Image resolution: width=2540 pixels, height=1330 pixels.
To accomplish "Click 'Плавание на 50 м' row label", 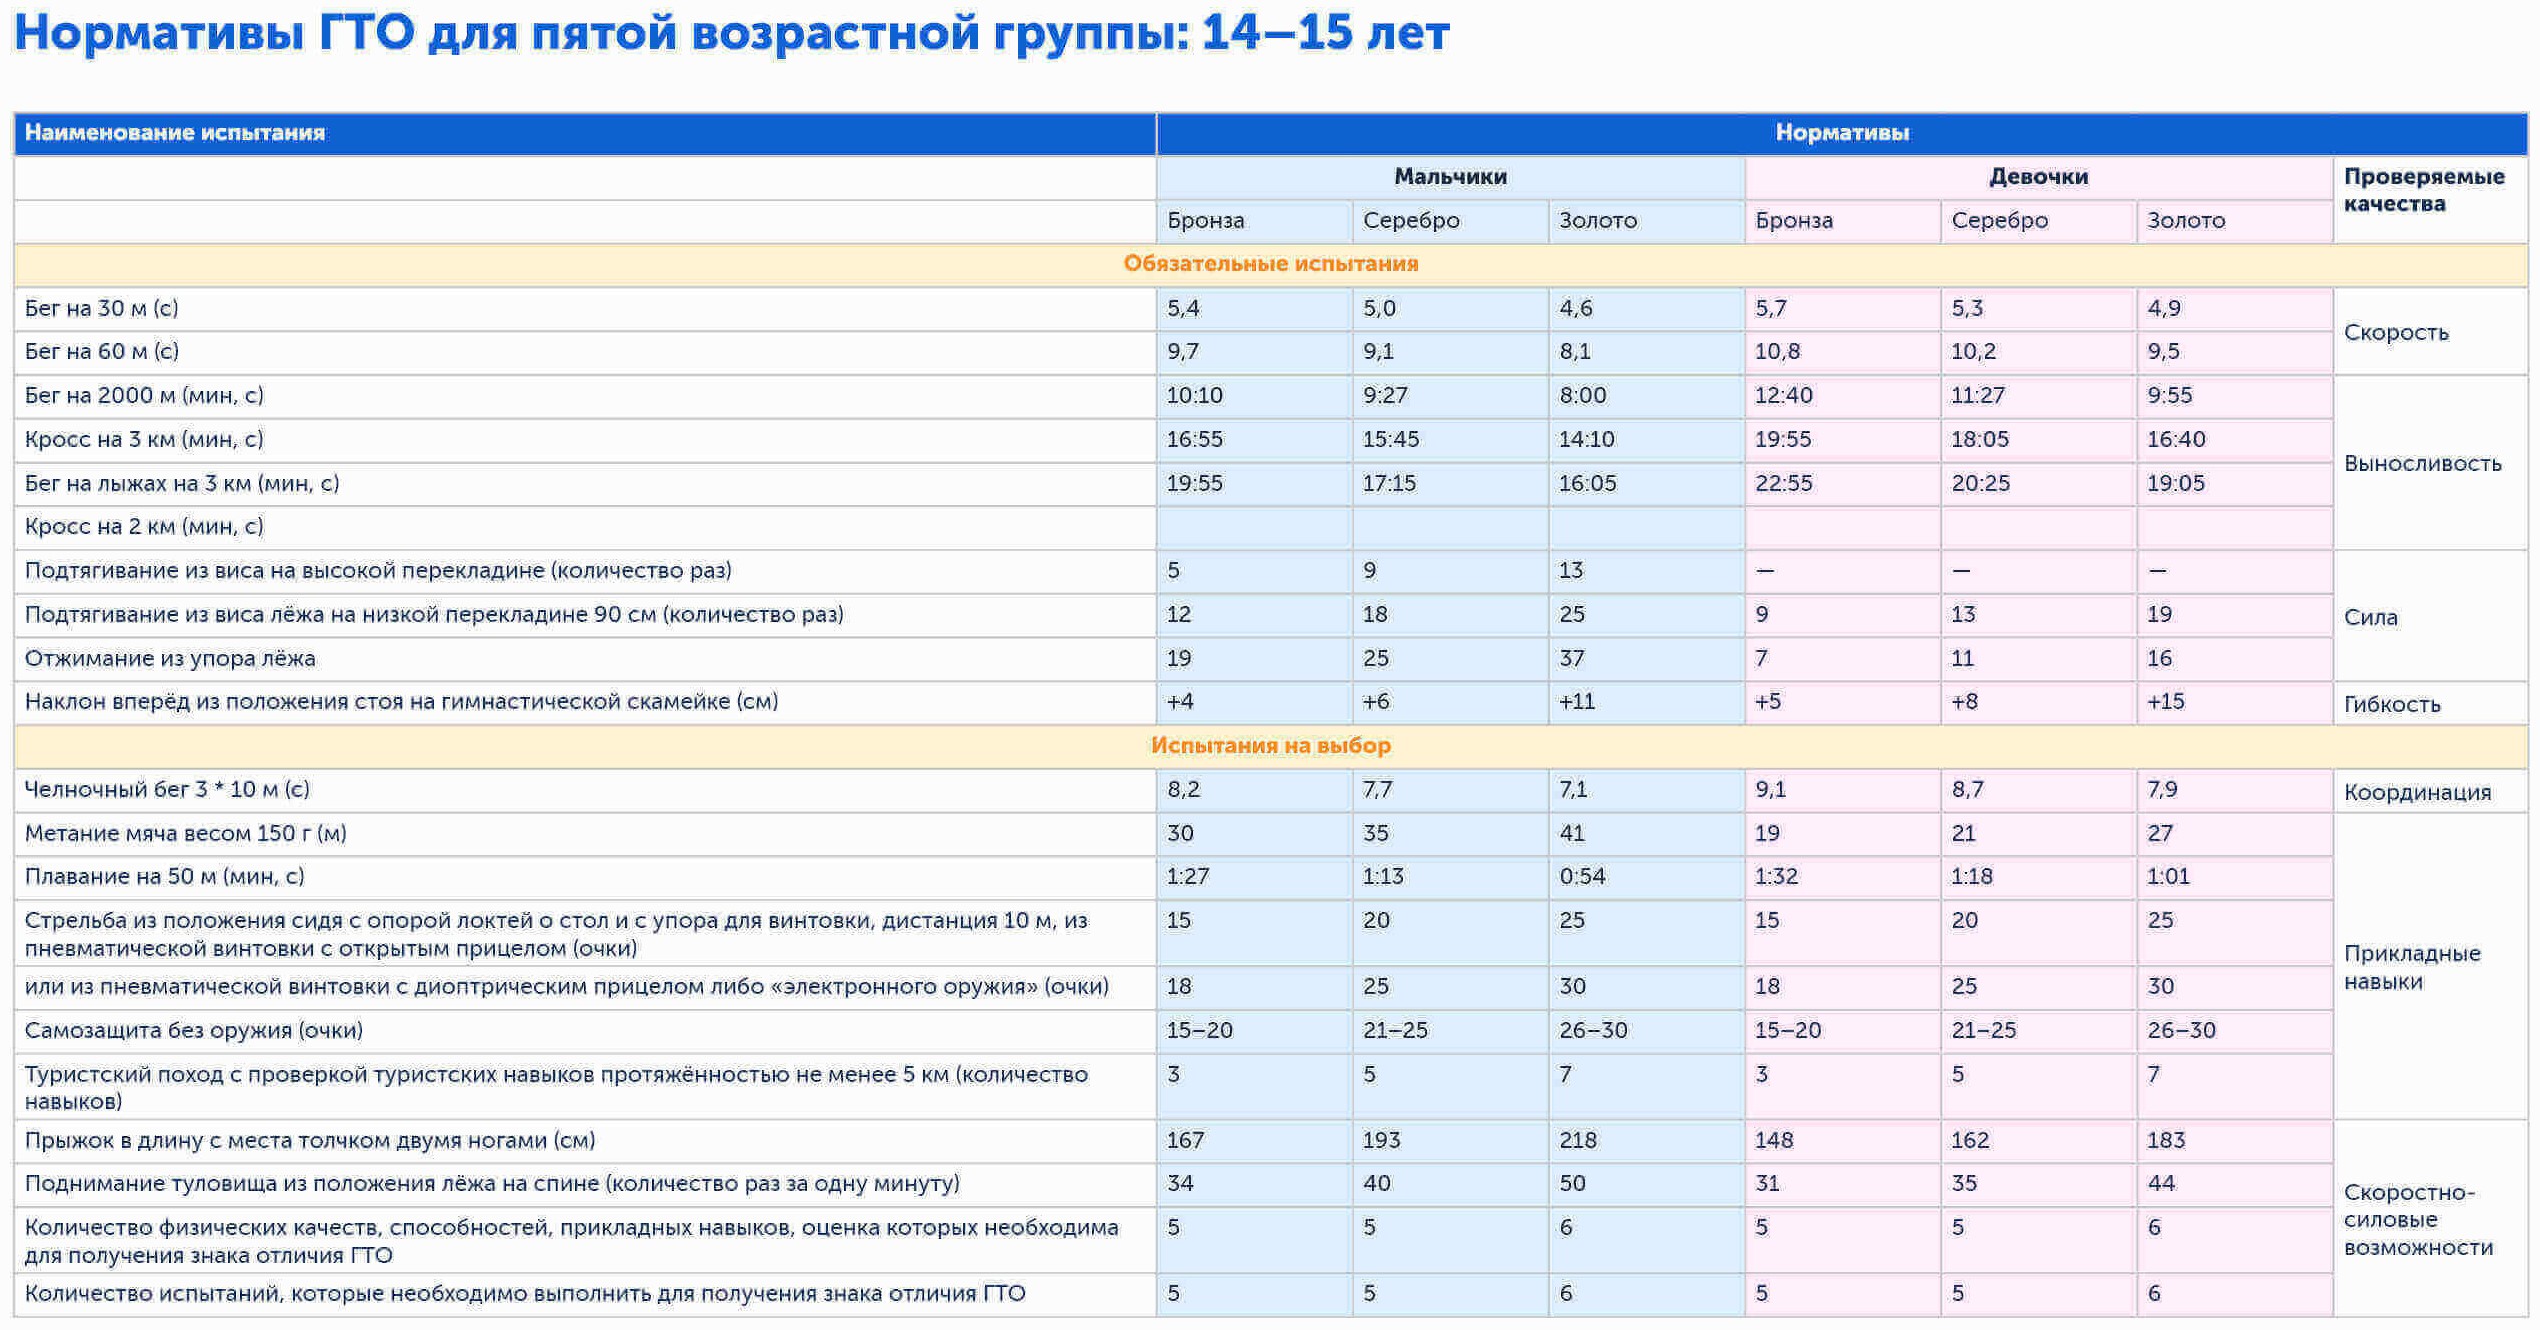I will 164,877.
